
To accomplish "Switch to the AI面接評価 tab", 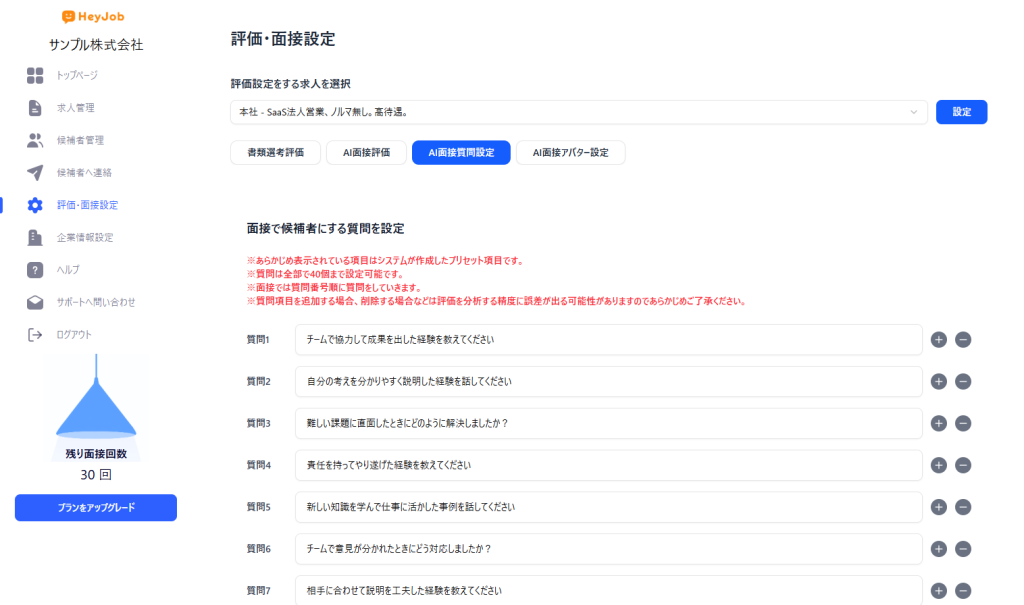I will (366, 153).
